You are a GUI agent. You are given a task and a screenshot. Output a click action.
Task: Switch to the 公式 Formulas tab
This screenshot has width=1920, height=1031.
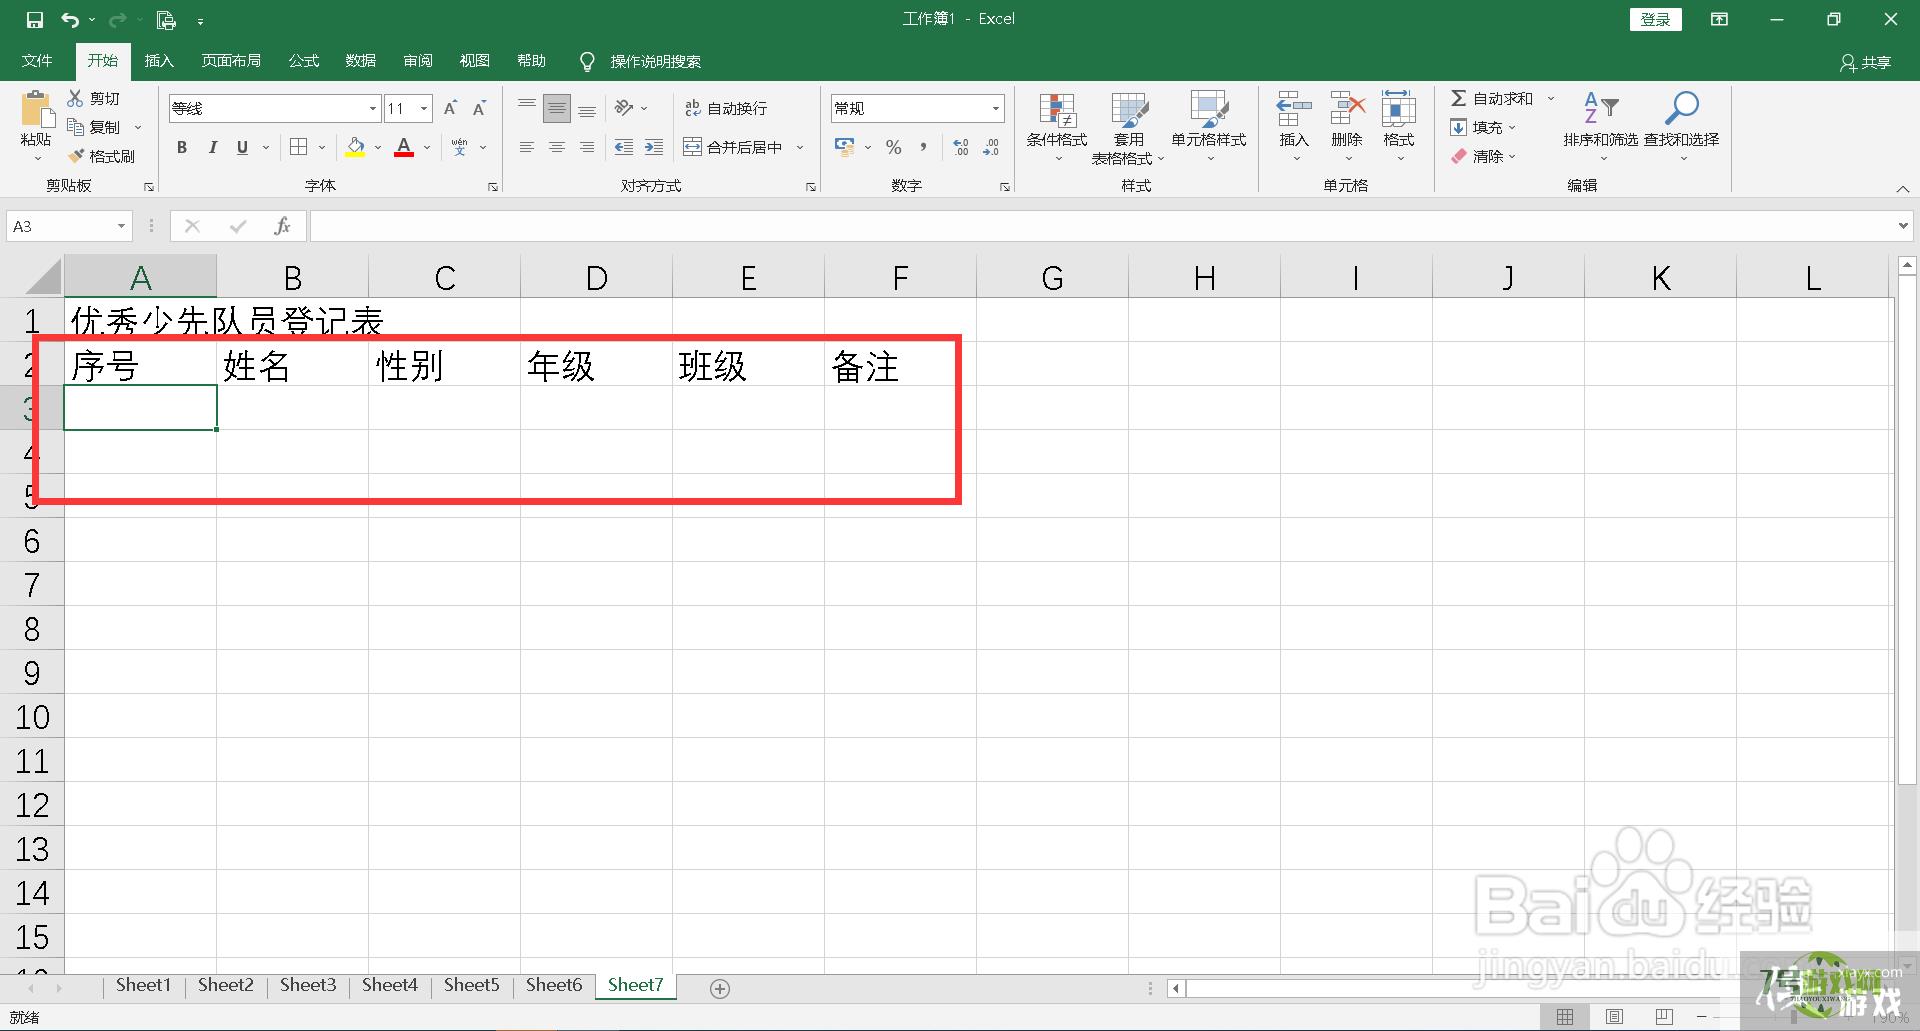click(x=304, y=61)
